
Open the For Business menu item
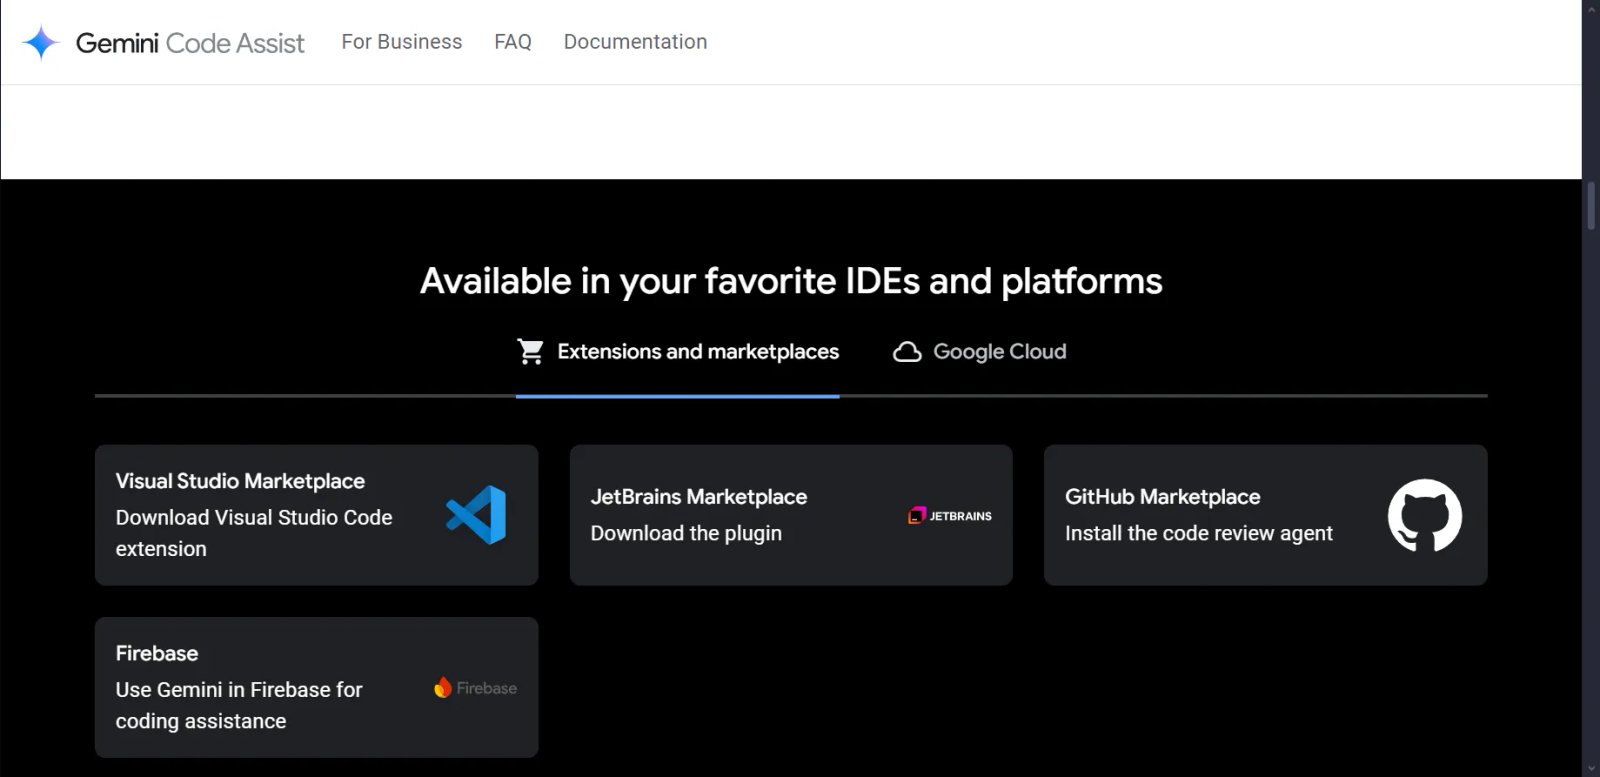401,42
